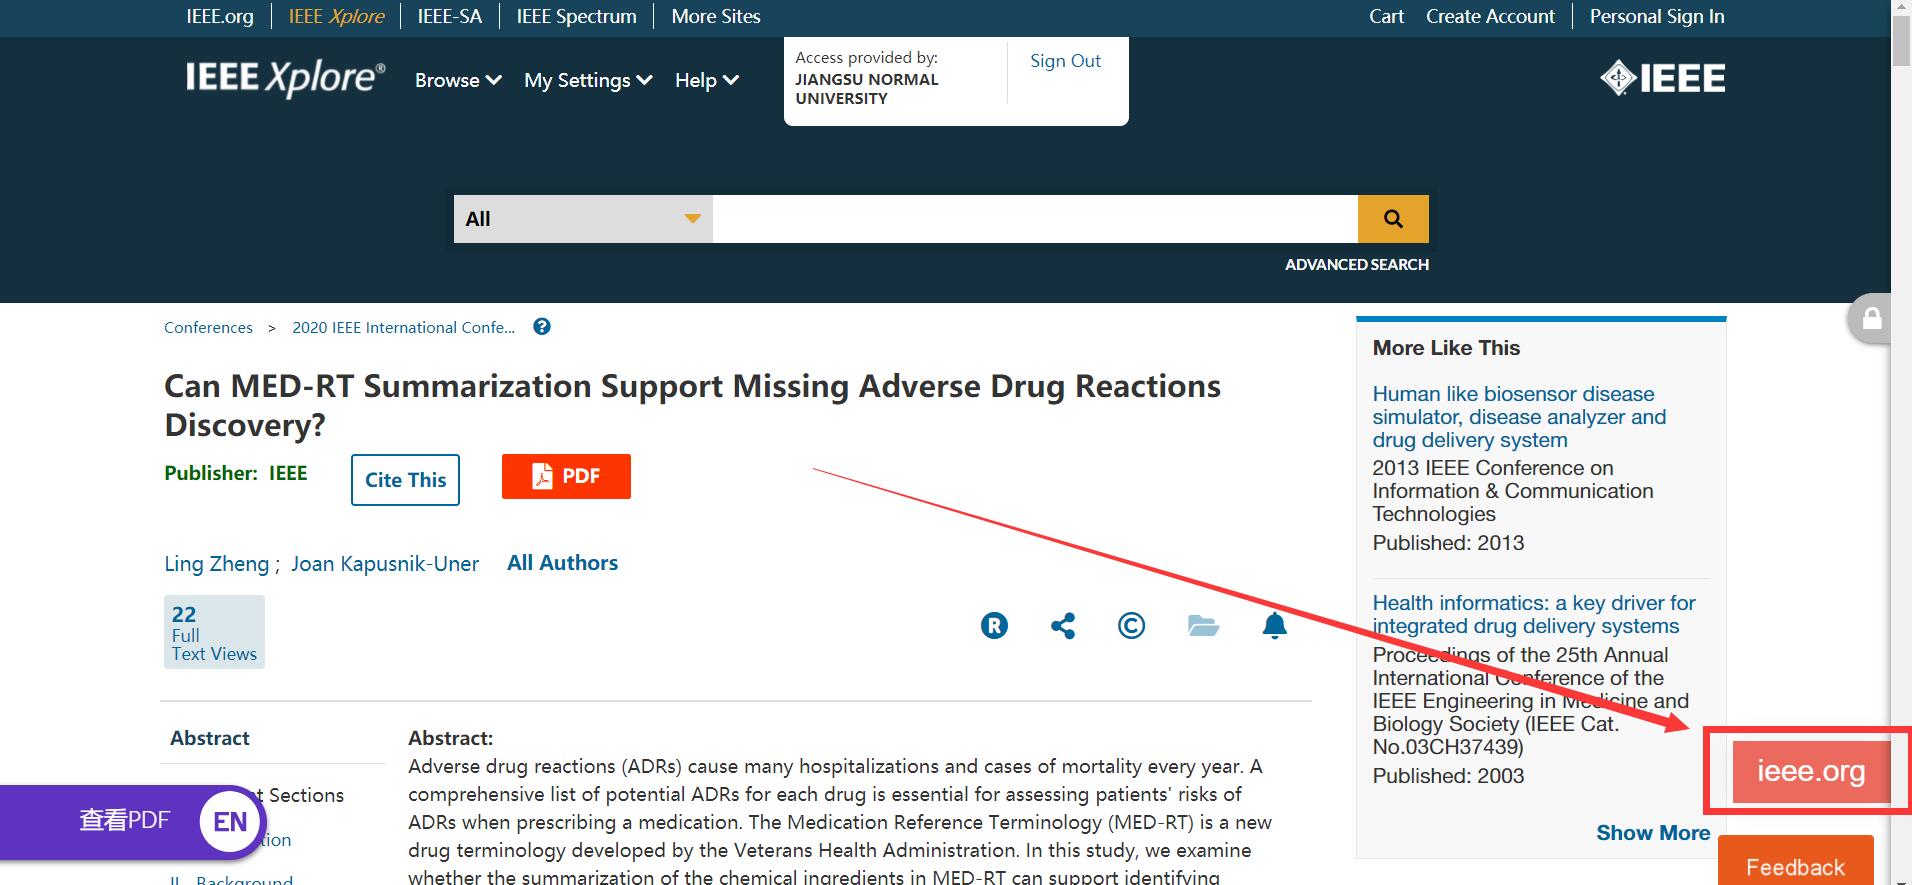Click the alerts bell icon
Image resolution: width=1912 pixels, height=885 pixels.
coord(1274,626)
